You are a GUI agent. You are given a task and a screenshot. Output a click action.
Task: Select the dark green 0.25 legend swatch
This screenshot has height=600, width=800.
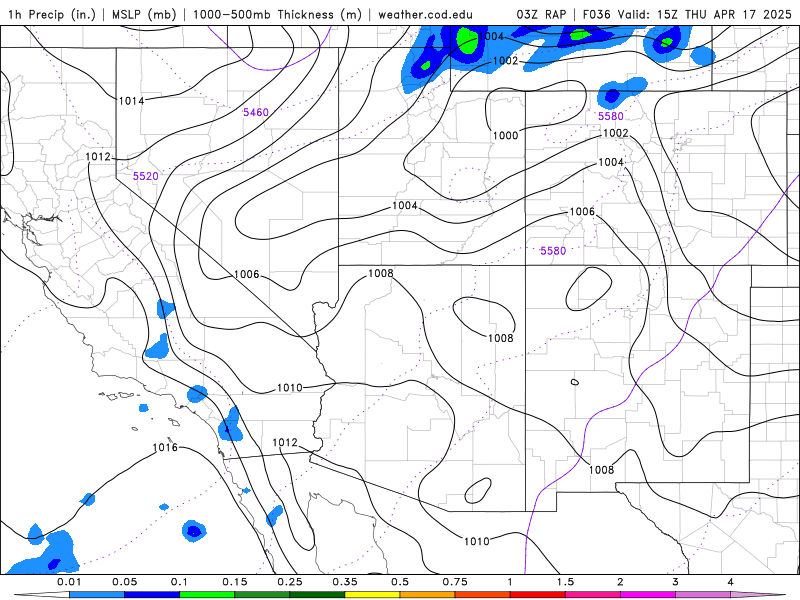(317, 595)
